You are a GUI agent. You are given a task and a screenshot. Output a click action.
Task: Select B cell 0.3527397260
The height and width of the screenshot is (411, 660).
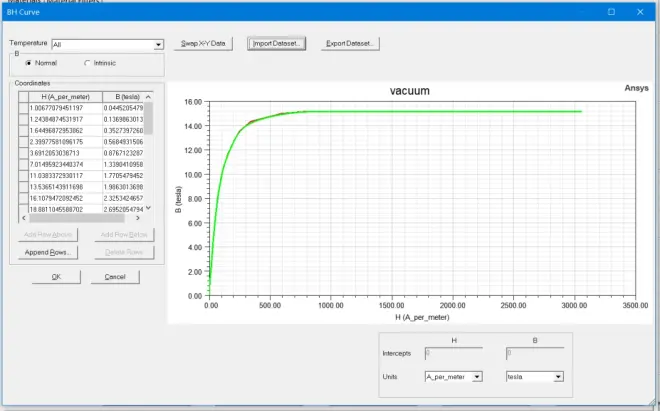[x=123, y=131]
